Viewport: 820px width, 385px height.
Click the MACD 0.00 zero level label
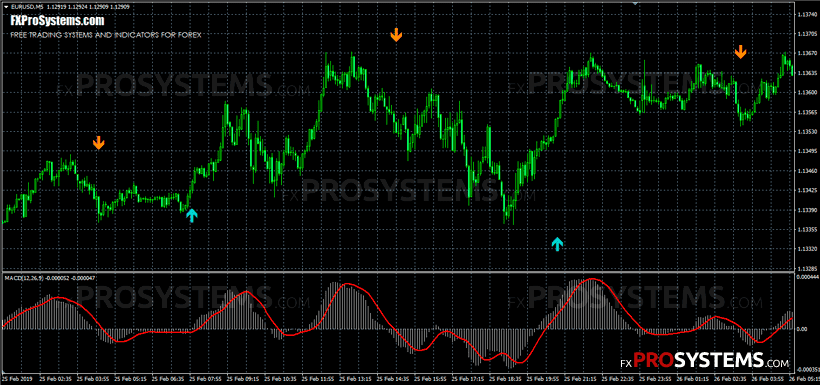click(802, 329)
